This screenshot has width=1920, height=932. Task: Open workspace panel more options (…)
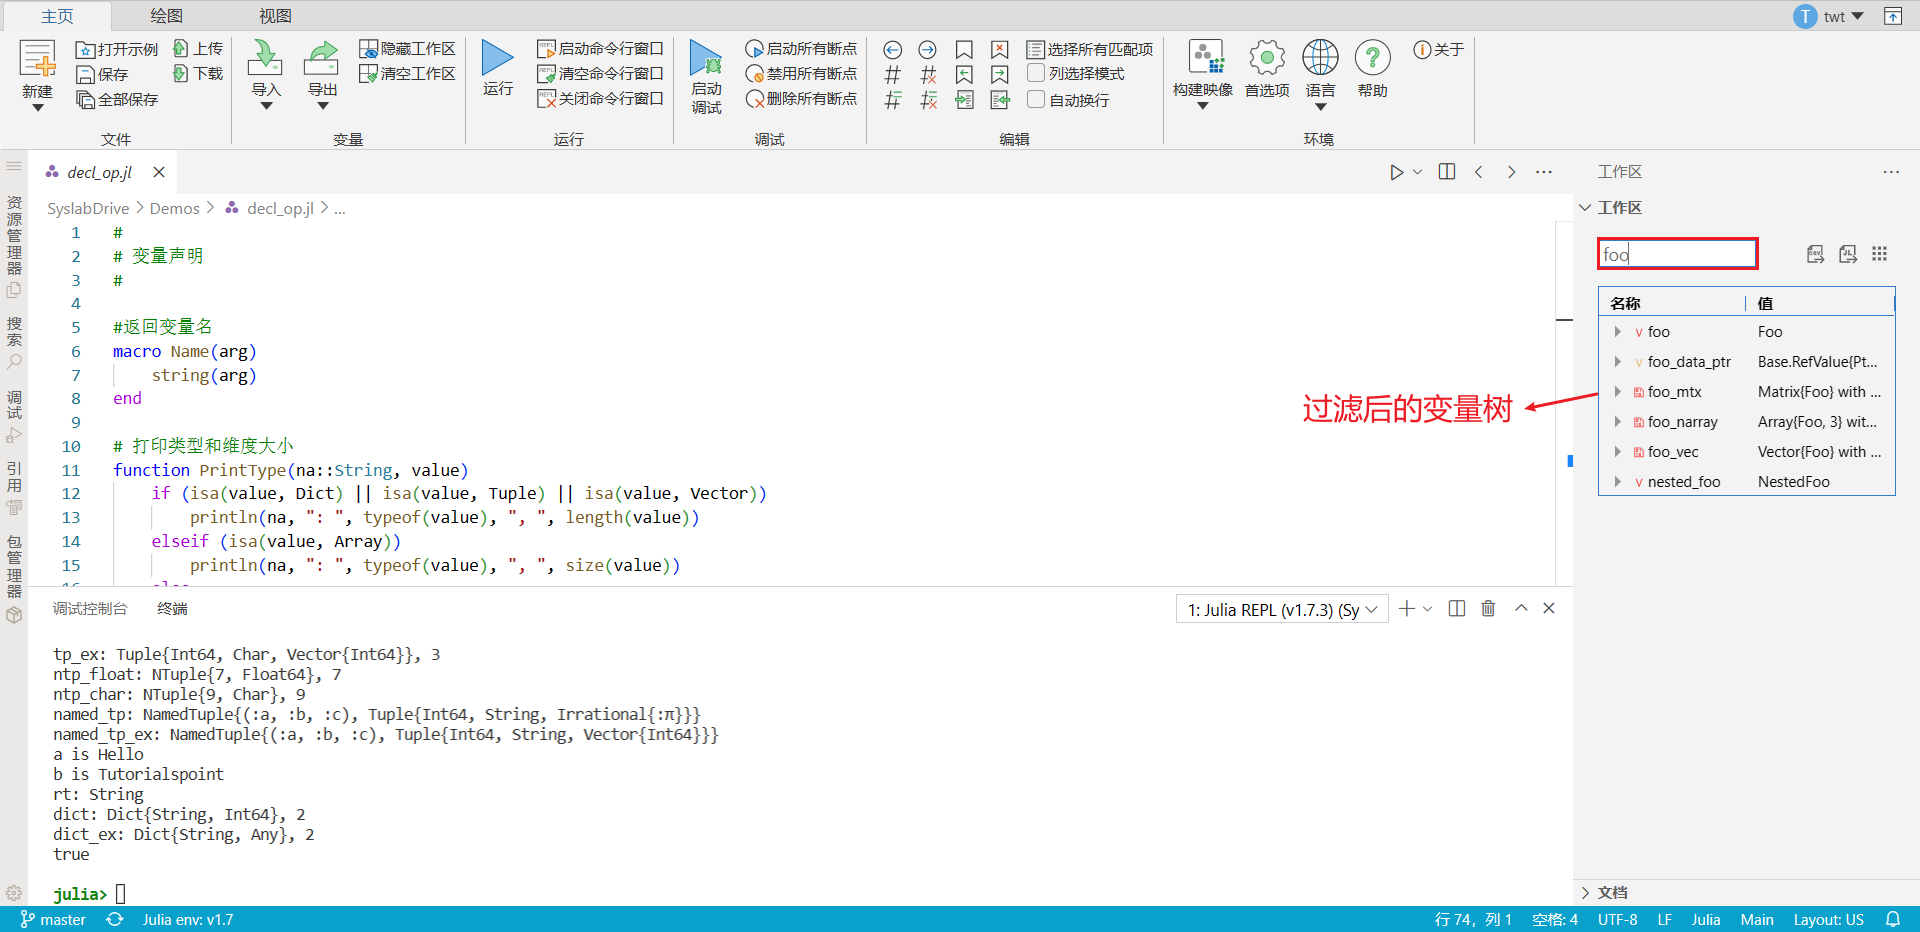[x=1890, y=172]
